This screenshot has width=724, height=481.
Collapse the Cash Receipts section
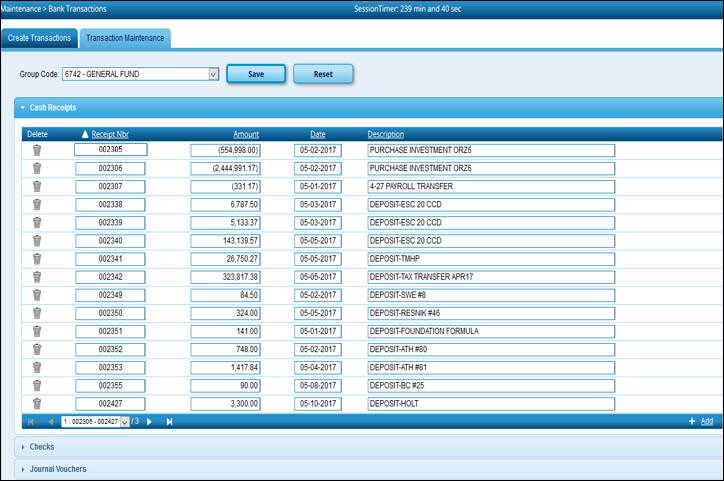pos(52,107)
